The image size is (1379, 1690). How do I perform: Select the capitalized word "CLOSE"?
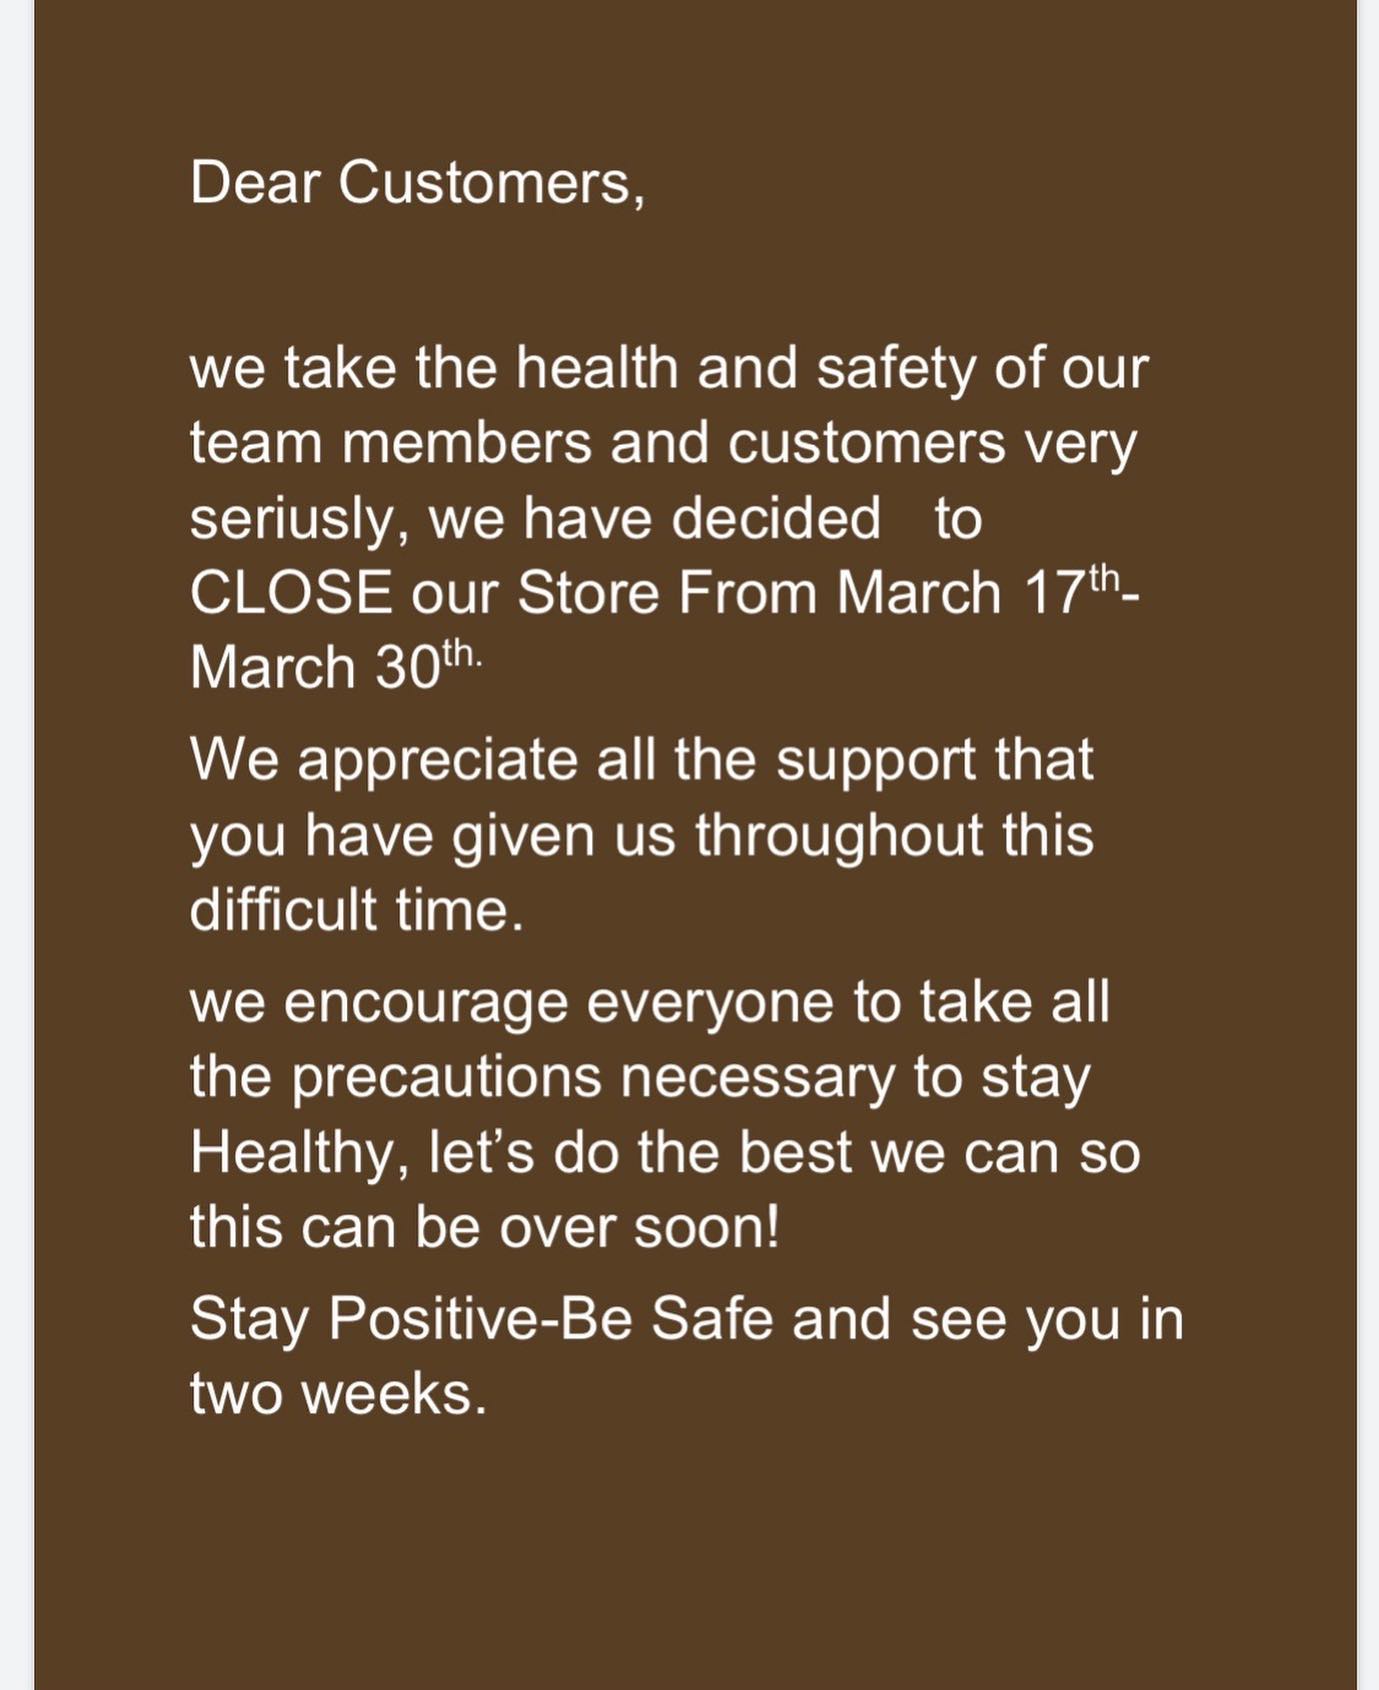(x=291, y=592)
